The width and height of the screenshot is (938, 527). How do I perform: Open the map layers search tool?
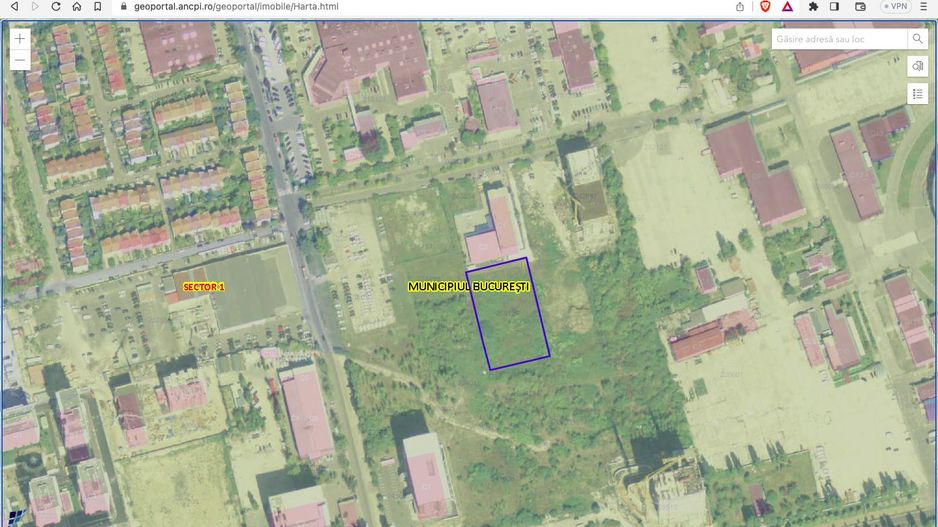click(x=918, y=66)
